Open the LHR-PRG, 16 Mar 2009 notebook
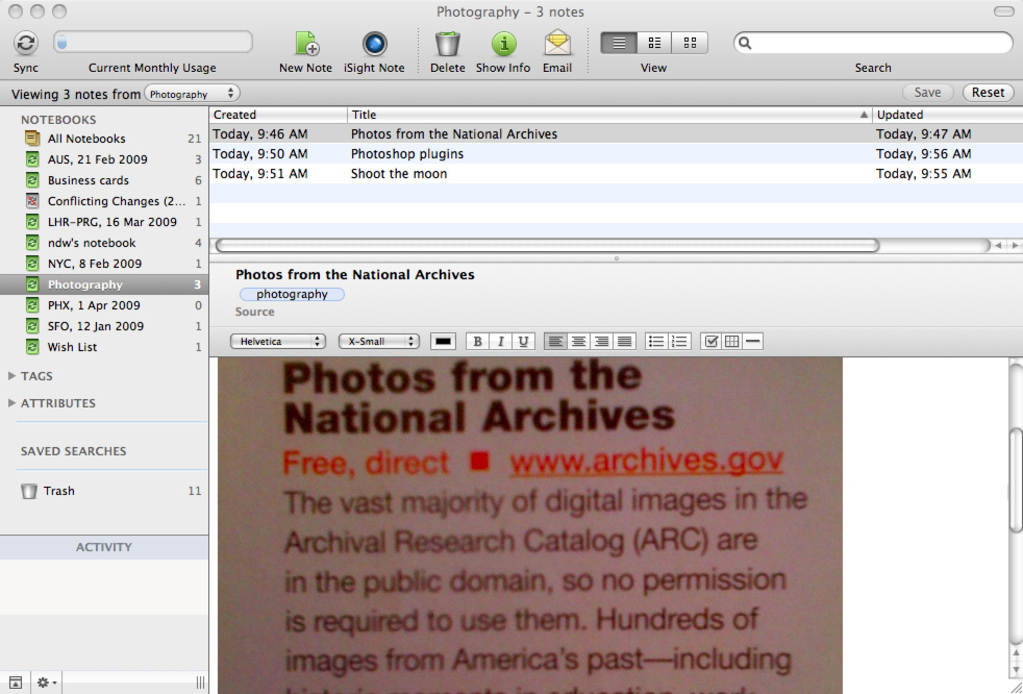 pos(104,222)
